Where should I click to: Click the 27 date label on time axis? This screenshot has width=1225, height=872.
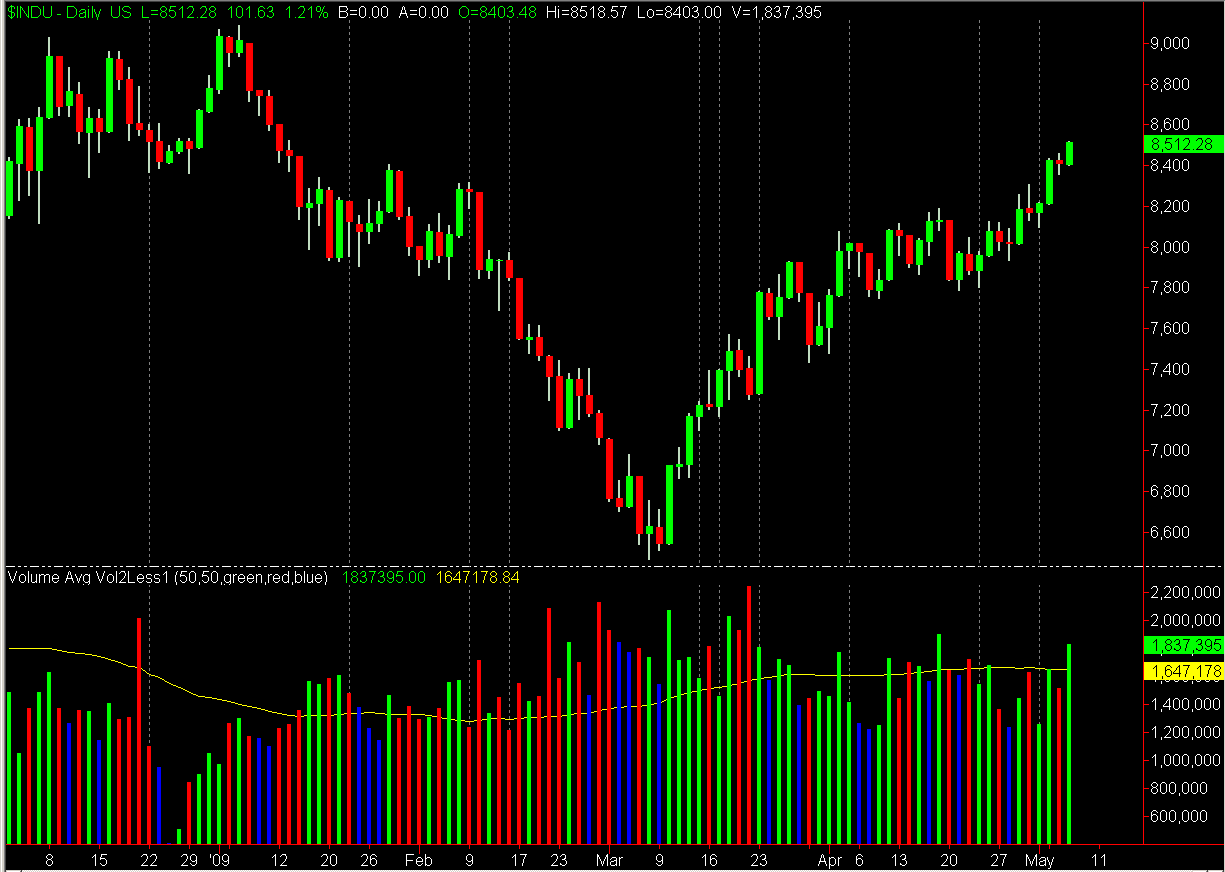tap(999, 859)
